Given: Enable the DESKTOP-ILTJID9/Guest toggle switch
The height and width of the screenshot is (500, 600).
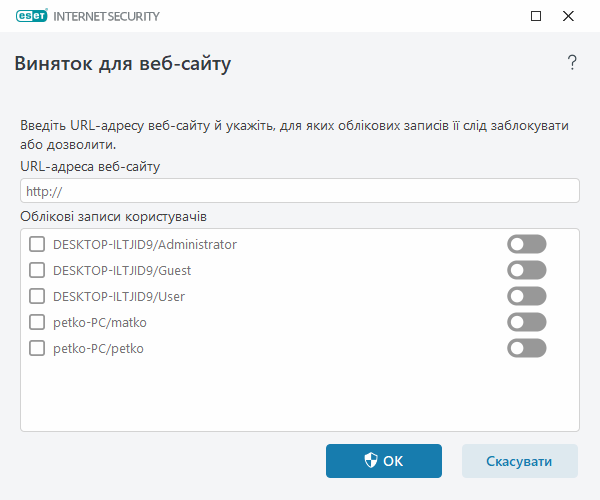Looking at the screenshot, I should coord(527,270).
